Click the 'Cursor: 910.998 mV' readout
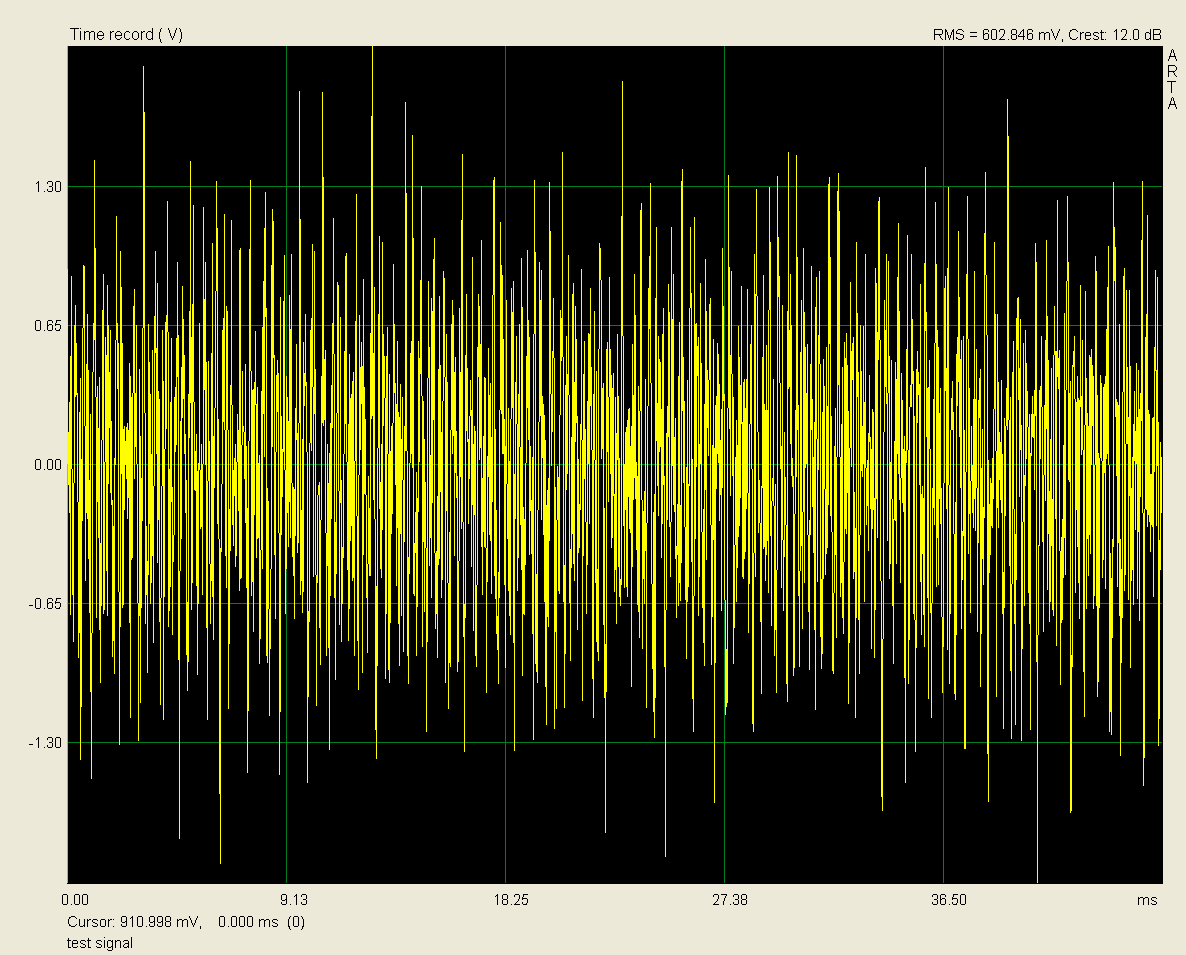 [133, 922]
